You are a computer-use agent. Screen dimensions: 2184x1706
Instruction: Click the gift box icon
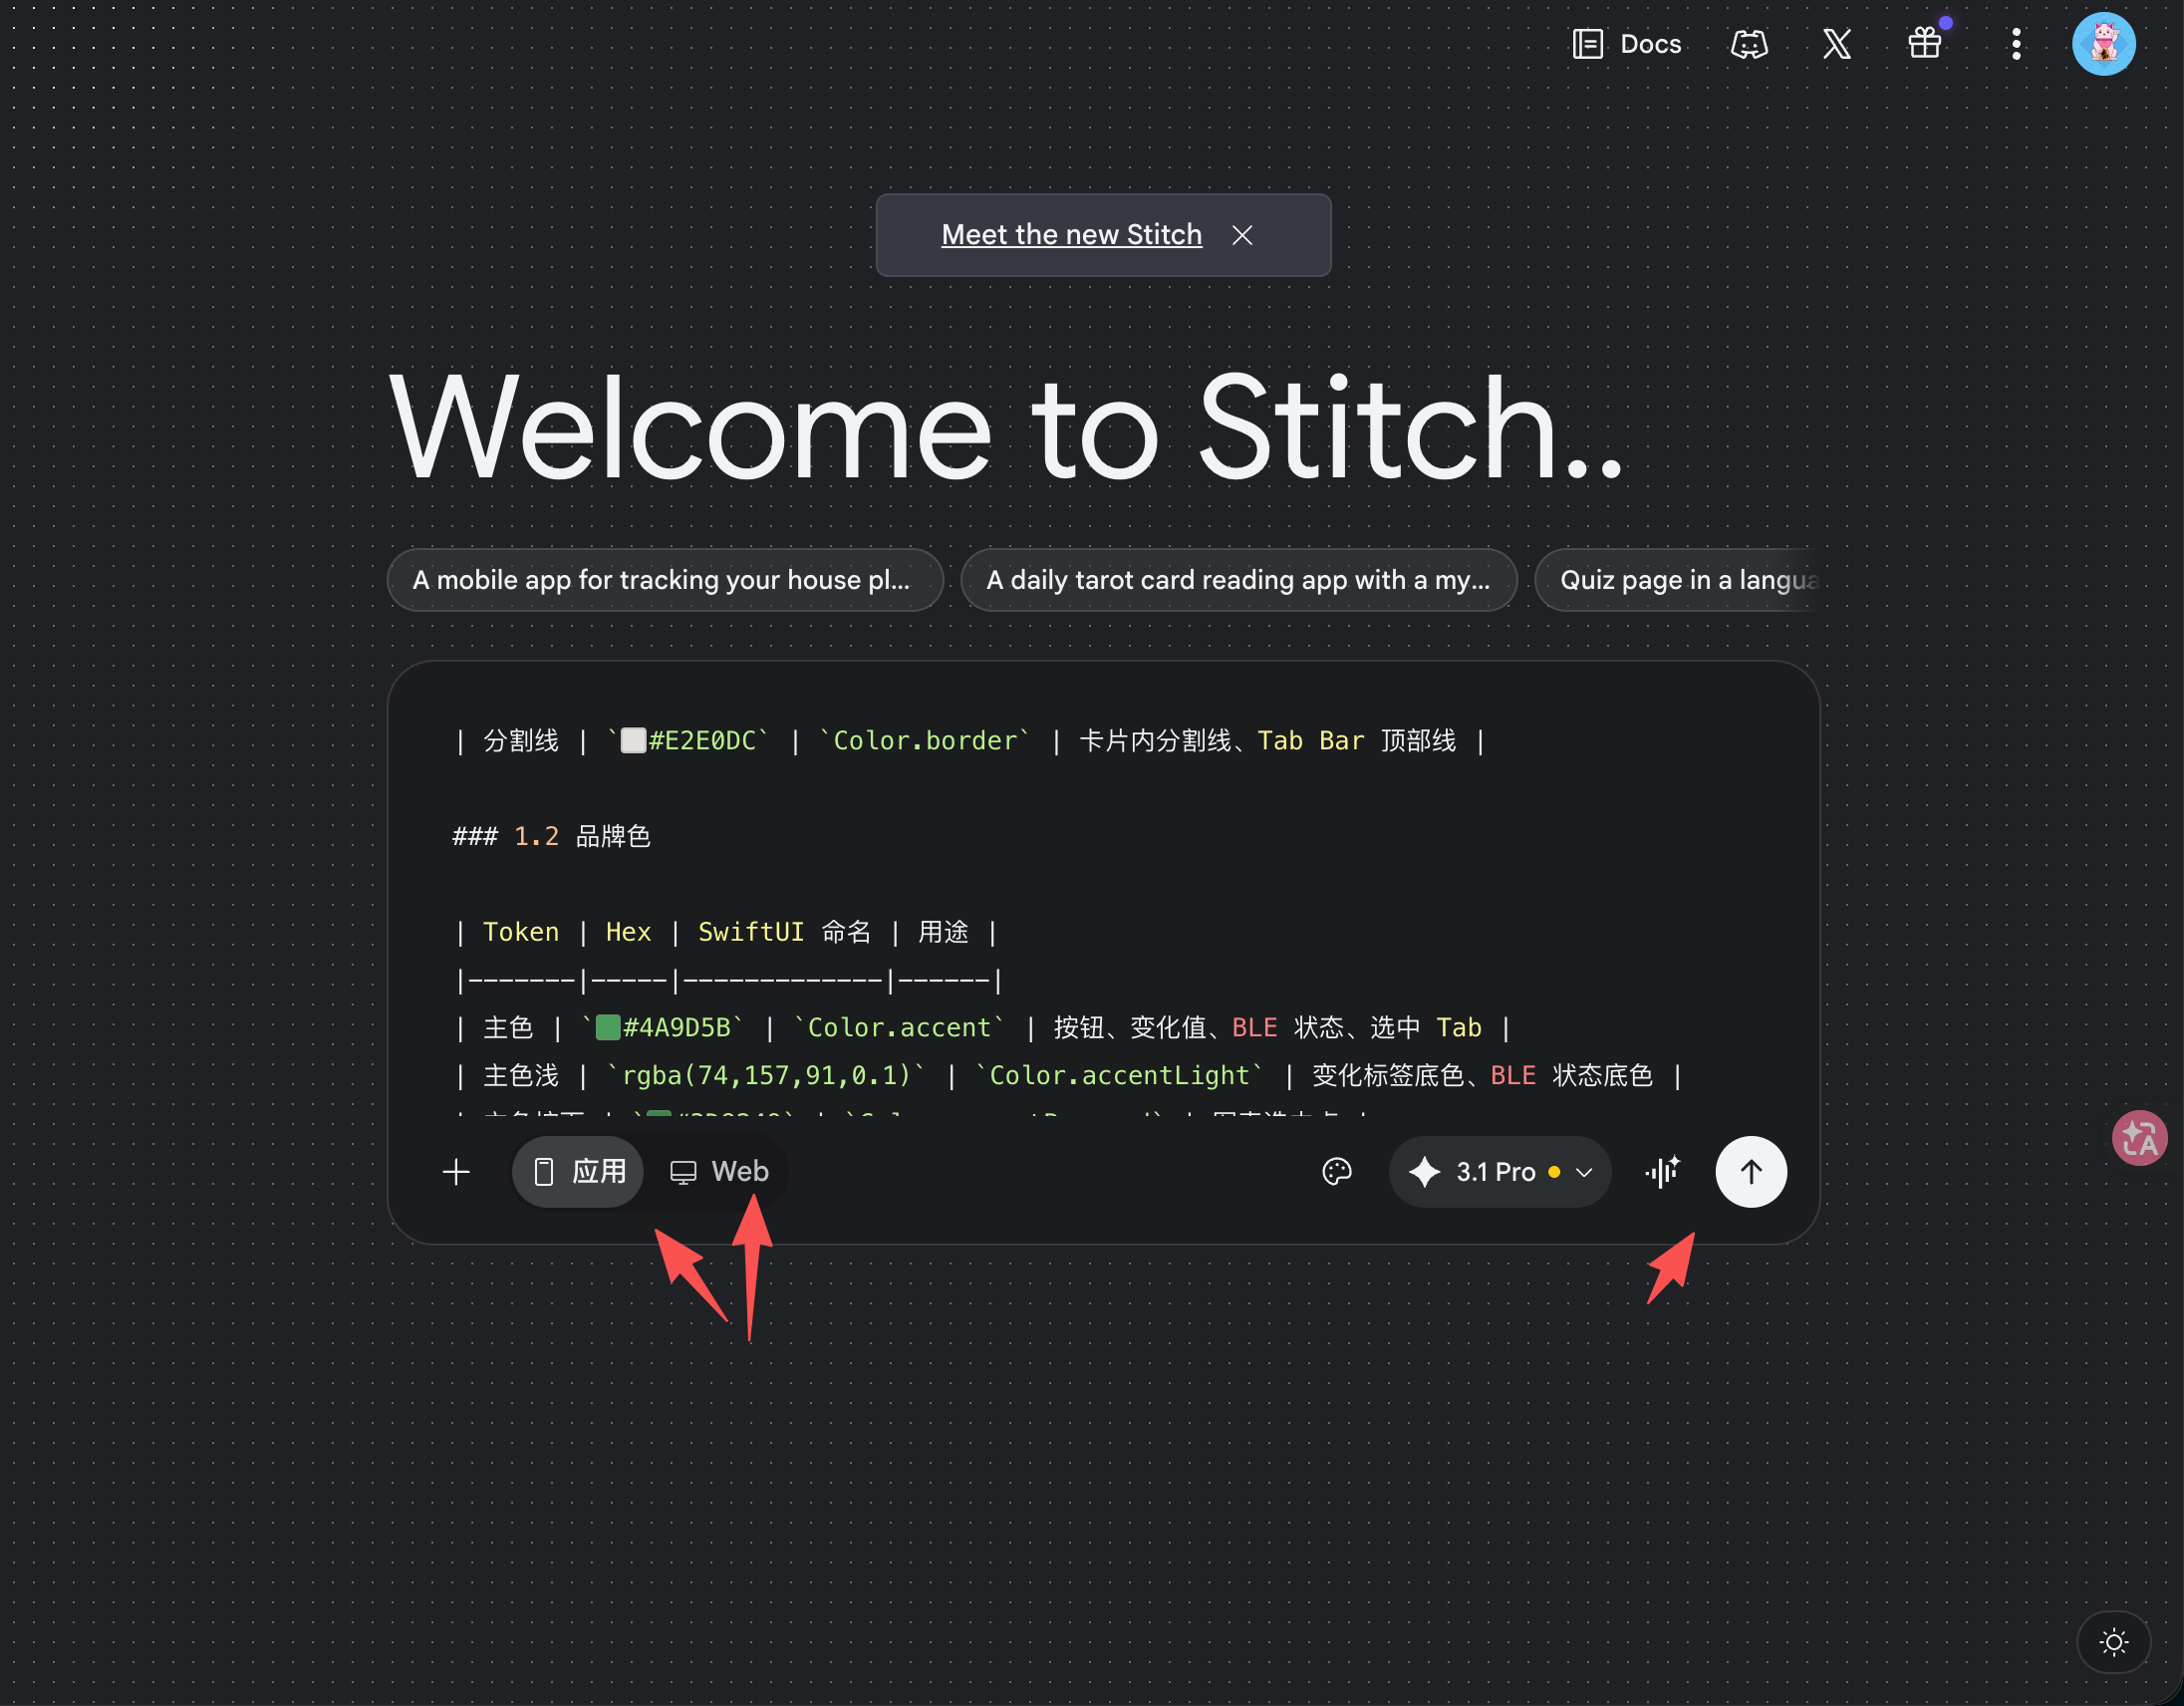(x=1925, y=44)
